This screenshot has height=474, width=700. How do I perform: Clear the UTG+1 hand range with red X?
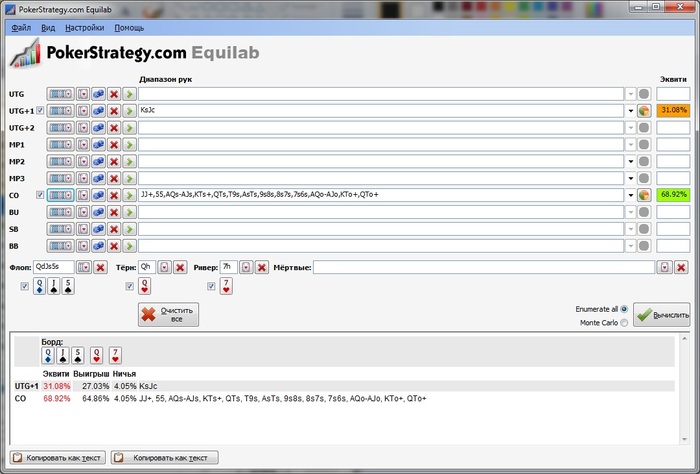(114, 111)
